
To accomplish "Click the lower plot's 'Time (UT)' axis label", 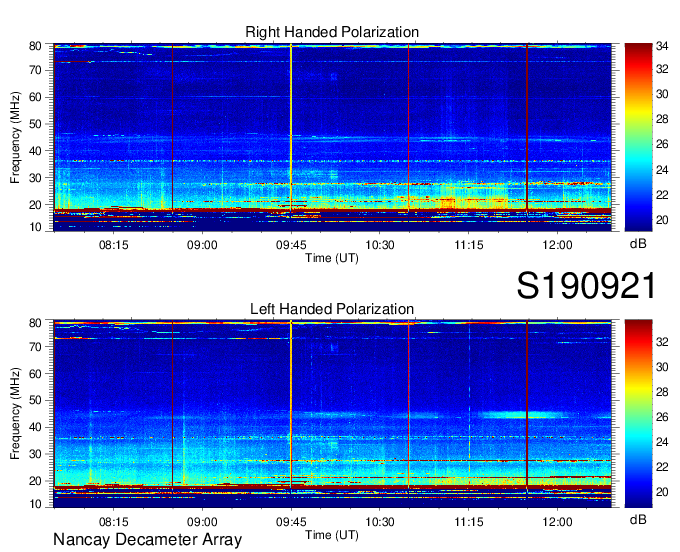I will 332,535.
